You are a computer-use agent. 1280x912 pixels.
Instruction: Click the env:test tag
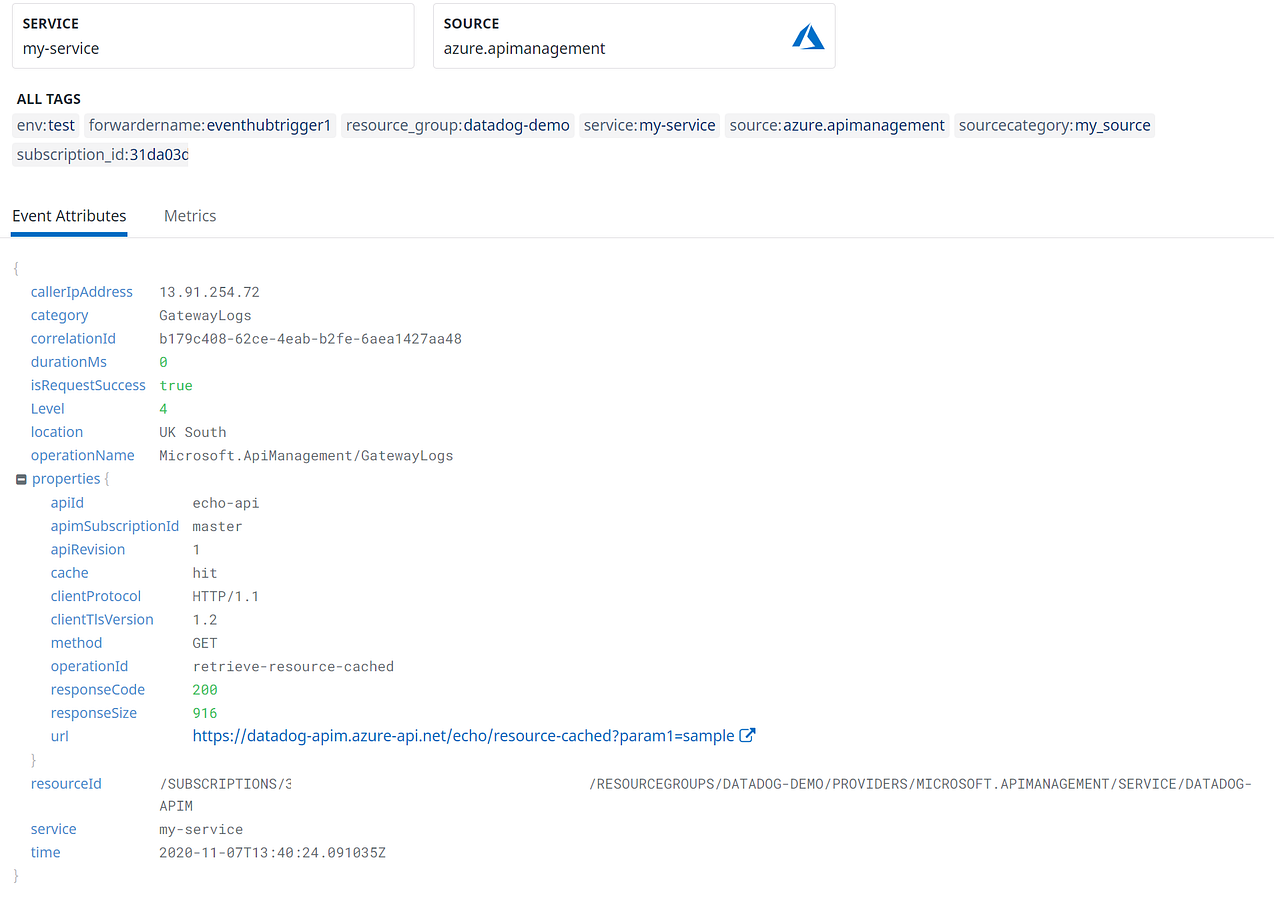45,125
